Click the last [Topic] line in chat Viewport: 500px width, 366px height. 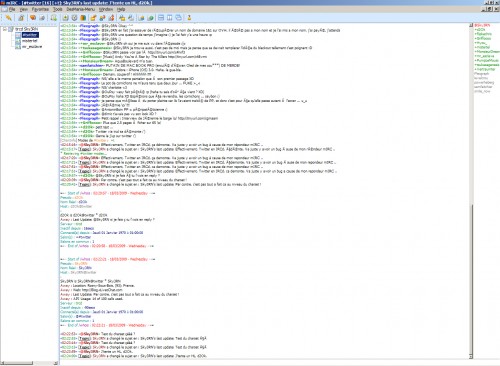(x=134, y=356)
